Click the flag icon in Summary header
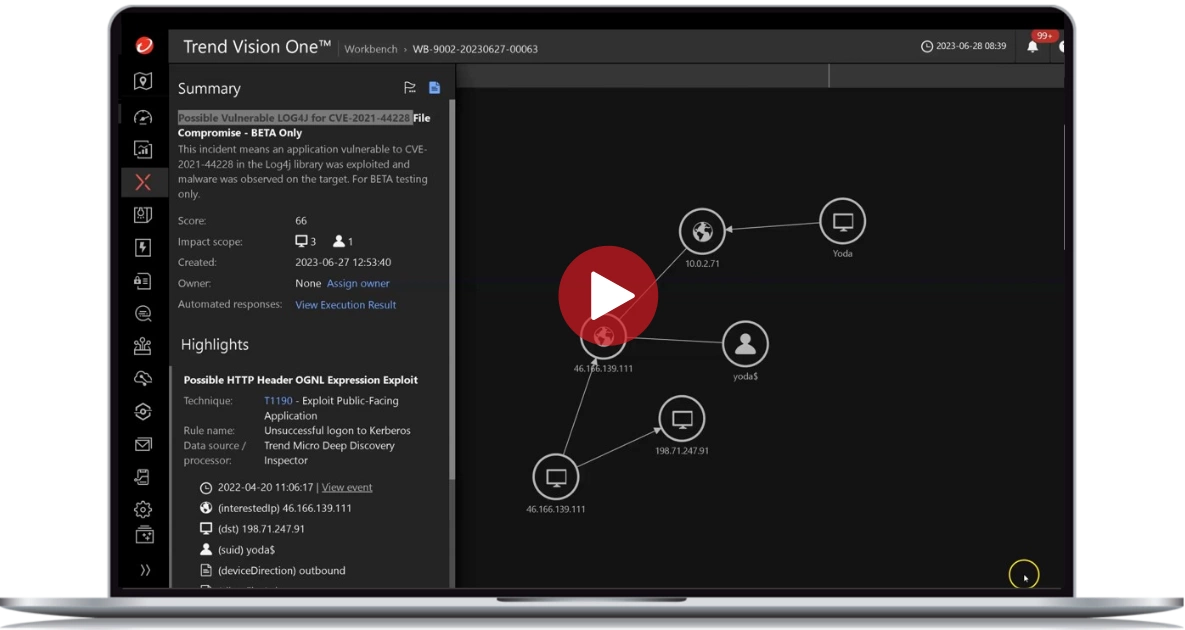This screenshot has height=630, width=1185. point(410,88)
